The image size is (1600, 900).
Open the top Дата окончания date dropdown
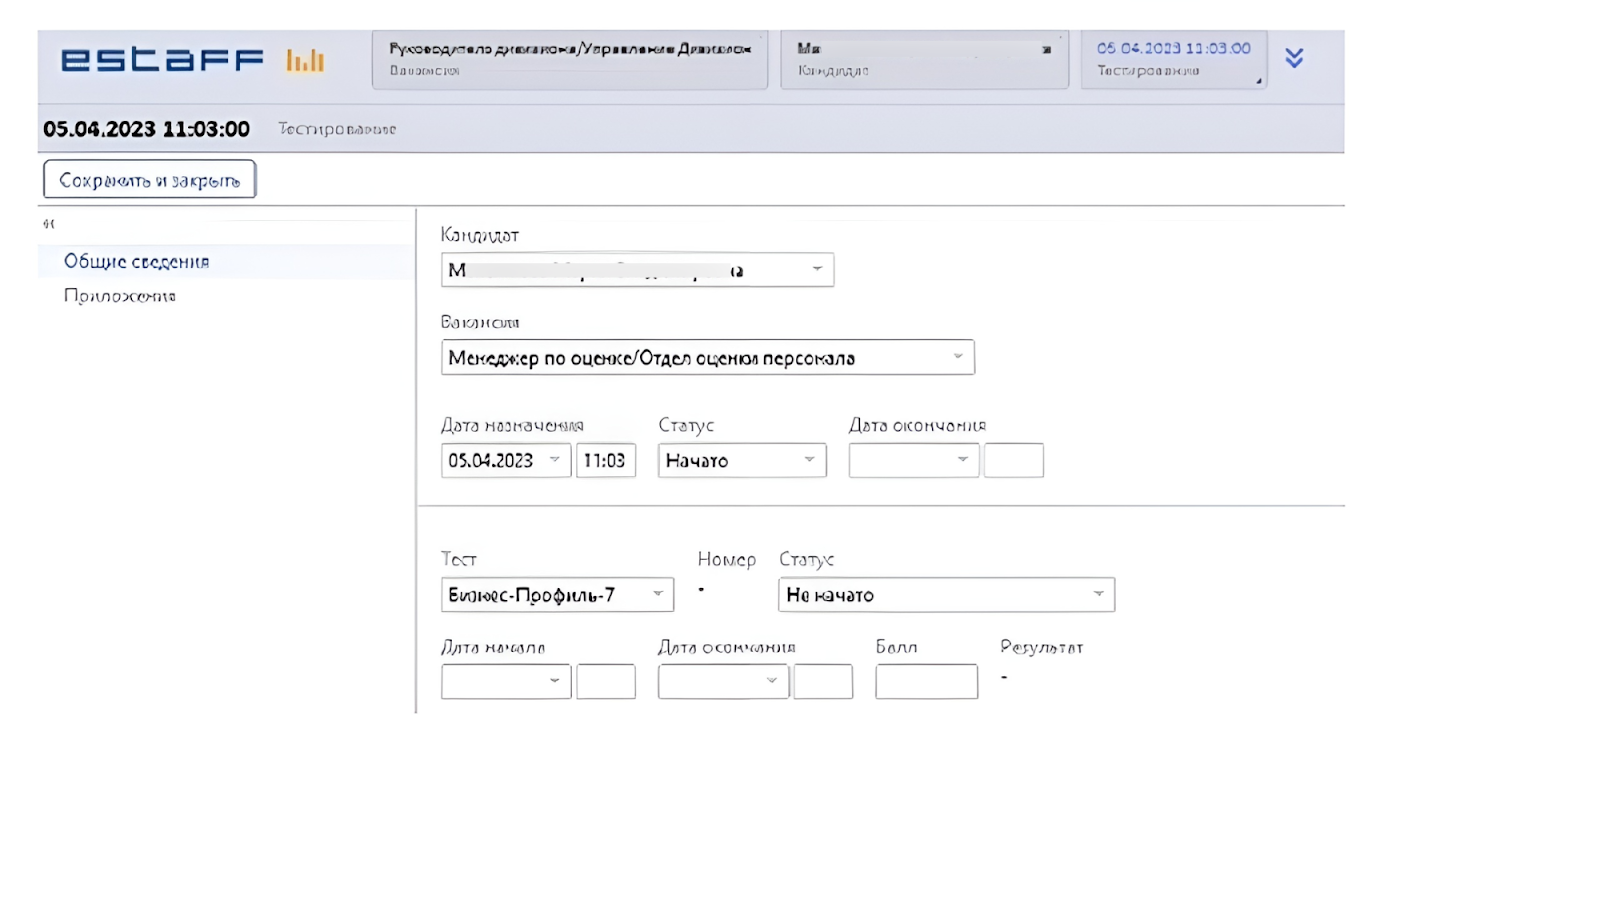click(914, 461)
